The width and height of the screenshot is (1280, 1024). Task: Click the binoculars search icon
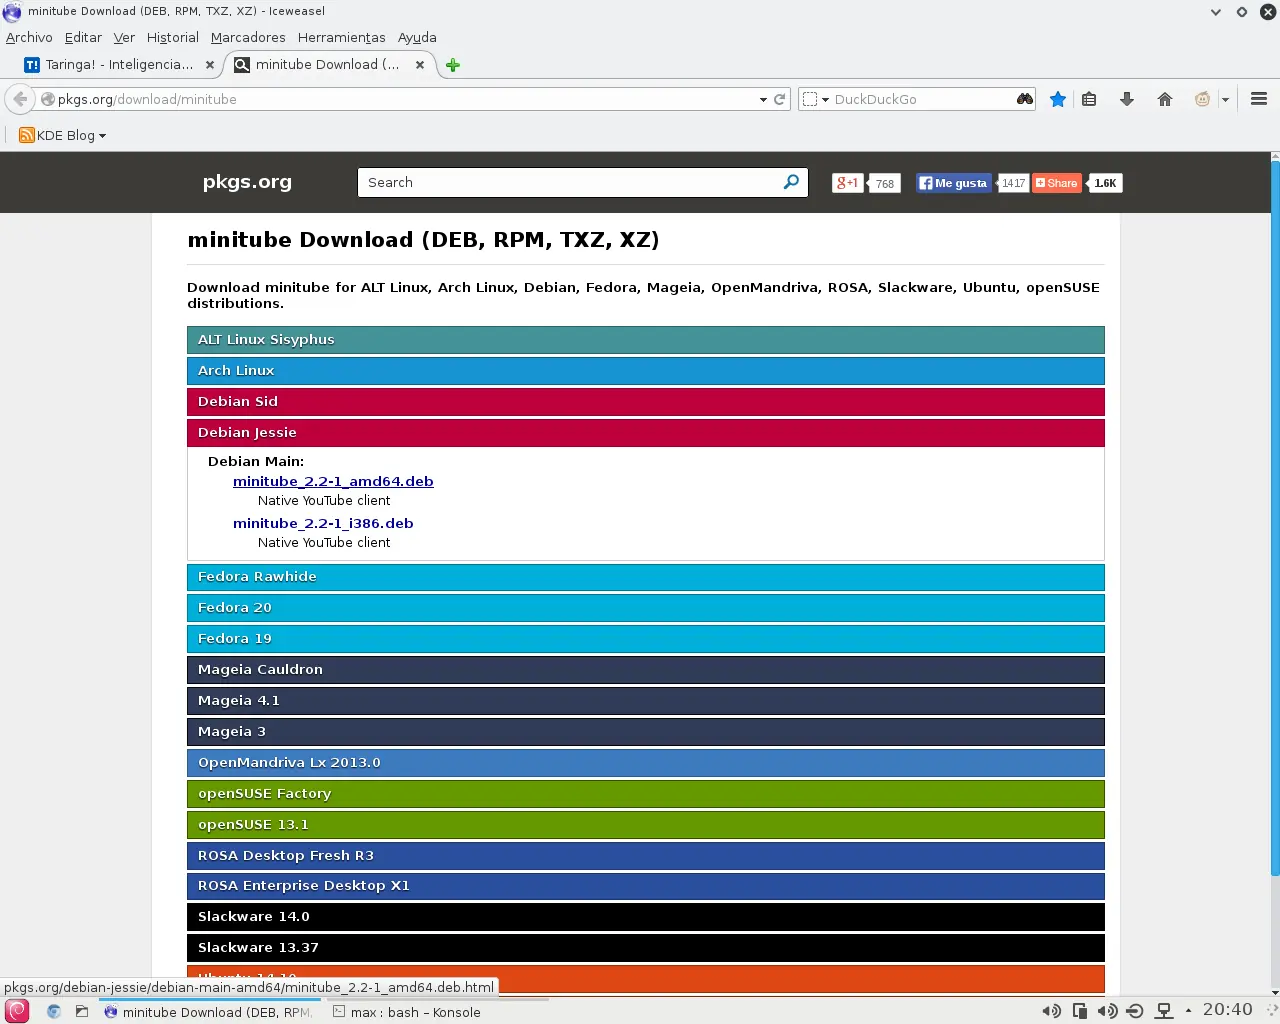pyautogui.click(x=1025, y=99)
